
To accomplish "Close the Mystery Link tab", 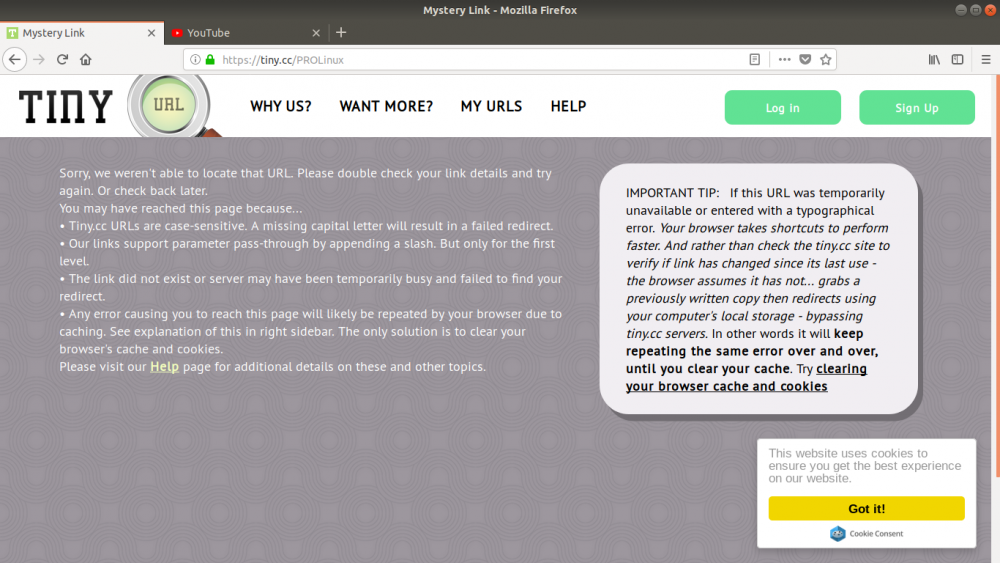I will tap(152, 33).
